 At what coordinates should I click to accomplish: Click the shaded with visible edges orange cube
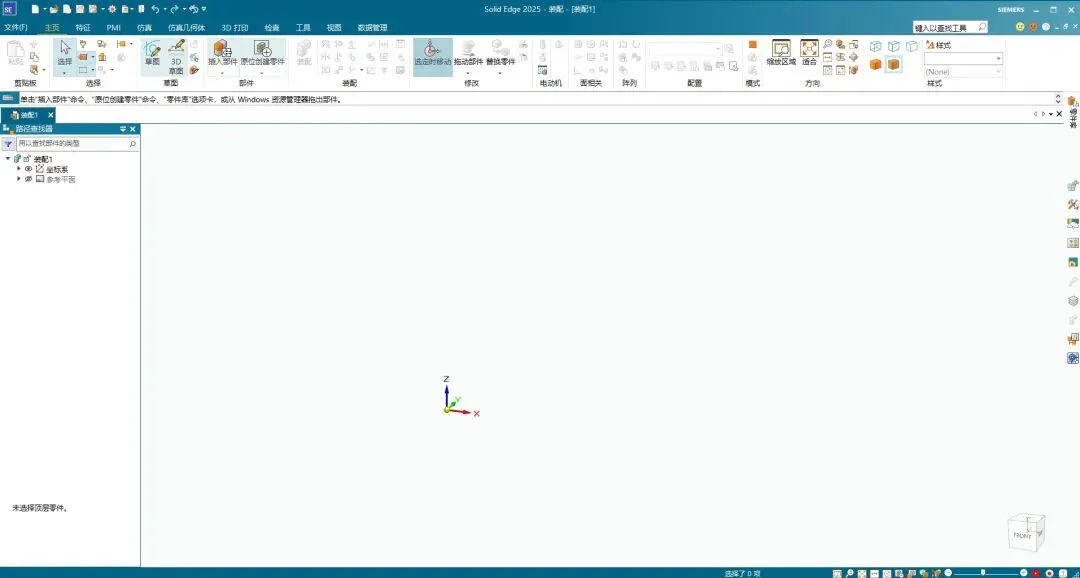click(x=893, y=64)
